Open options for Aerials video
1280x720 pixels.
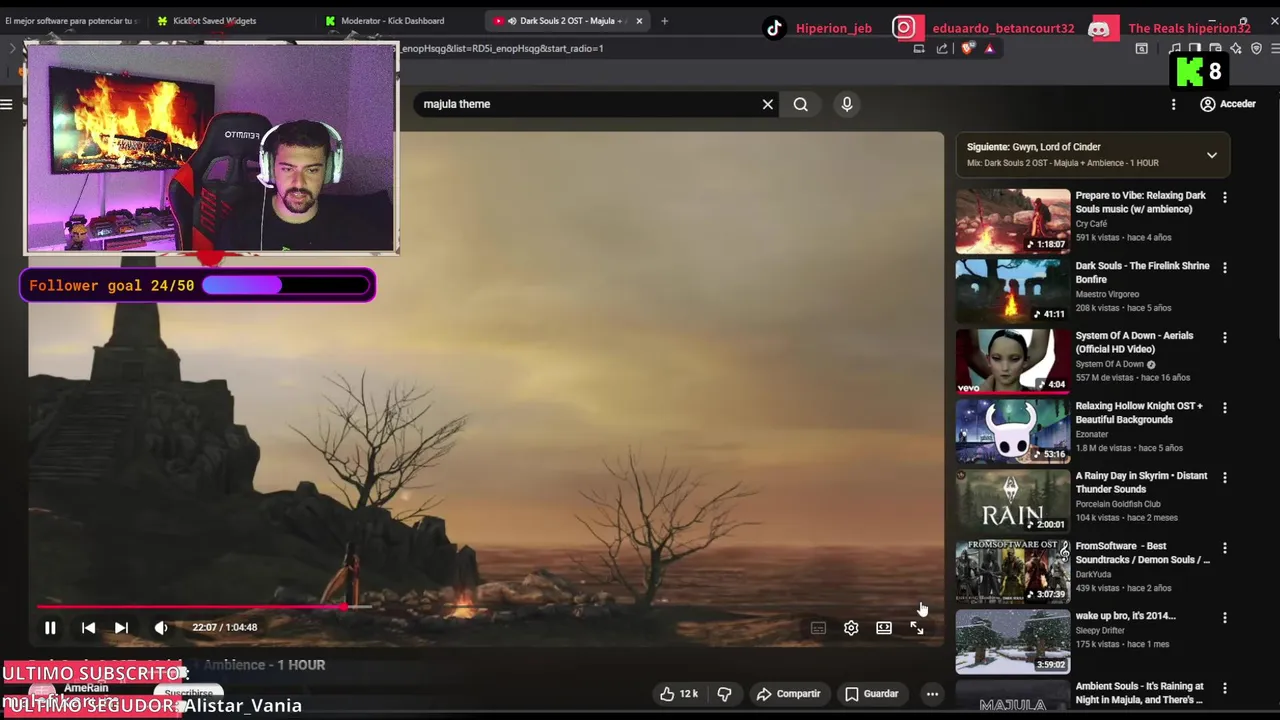click(1224, 338)
